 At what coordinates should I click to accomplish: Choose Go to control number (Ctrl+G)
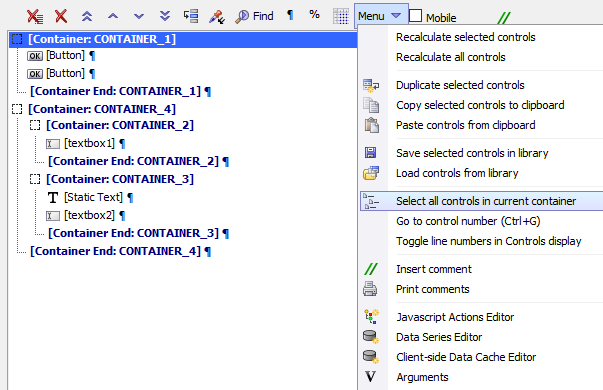[468, 221]
